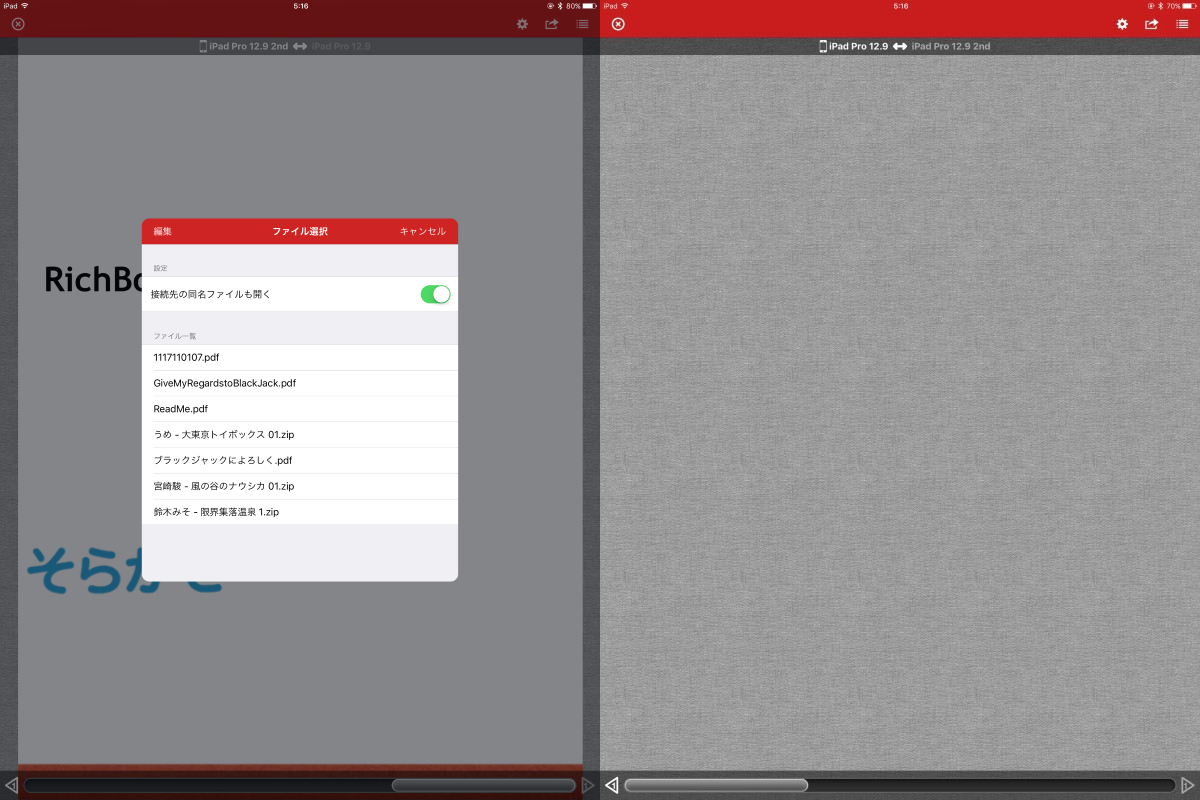1200x800 pixels.
Task: Tap share icon in right iPad window
Action: 1152,24
